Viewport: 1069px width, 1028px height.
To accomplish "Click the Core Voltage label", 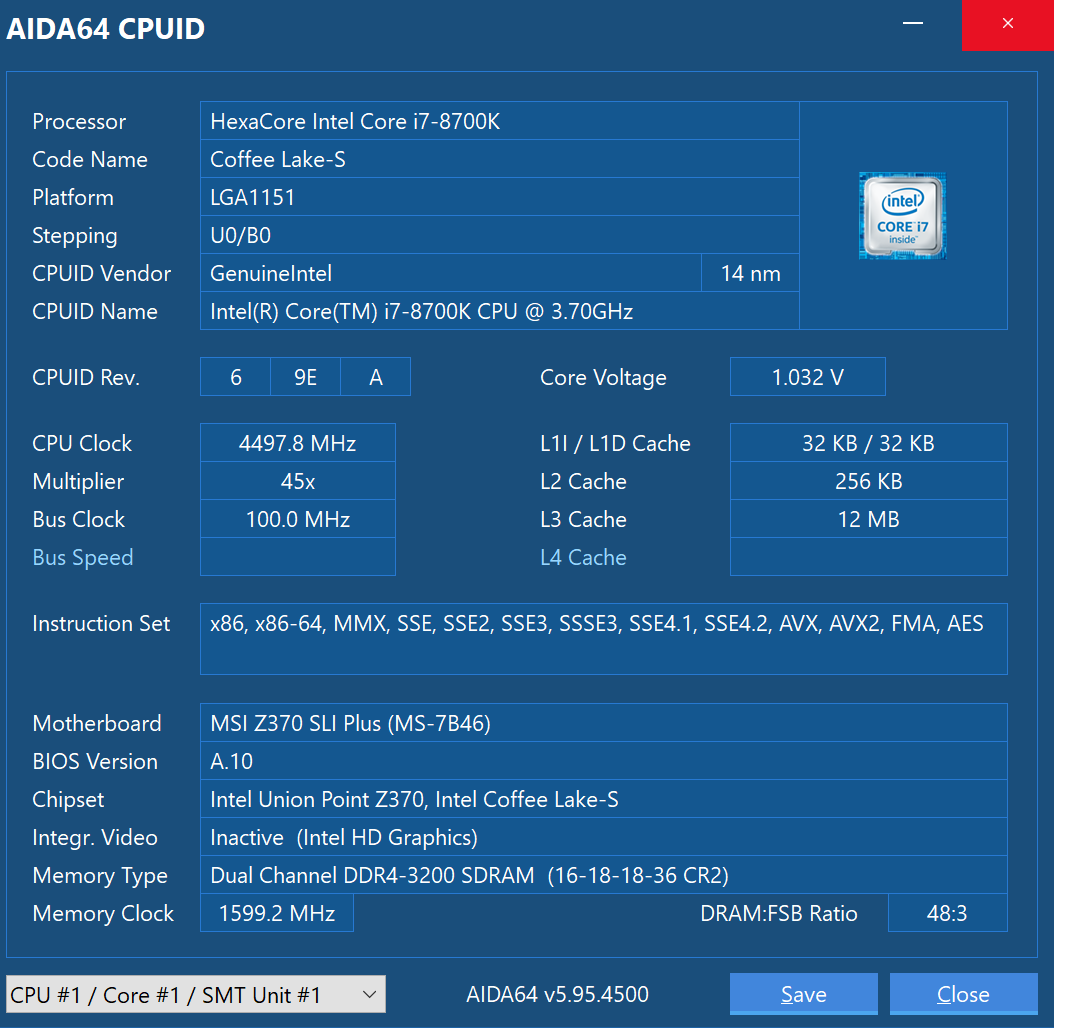I will coord(603,378).
